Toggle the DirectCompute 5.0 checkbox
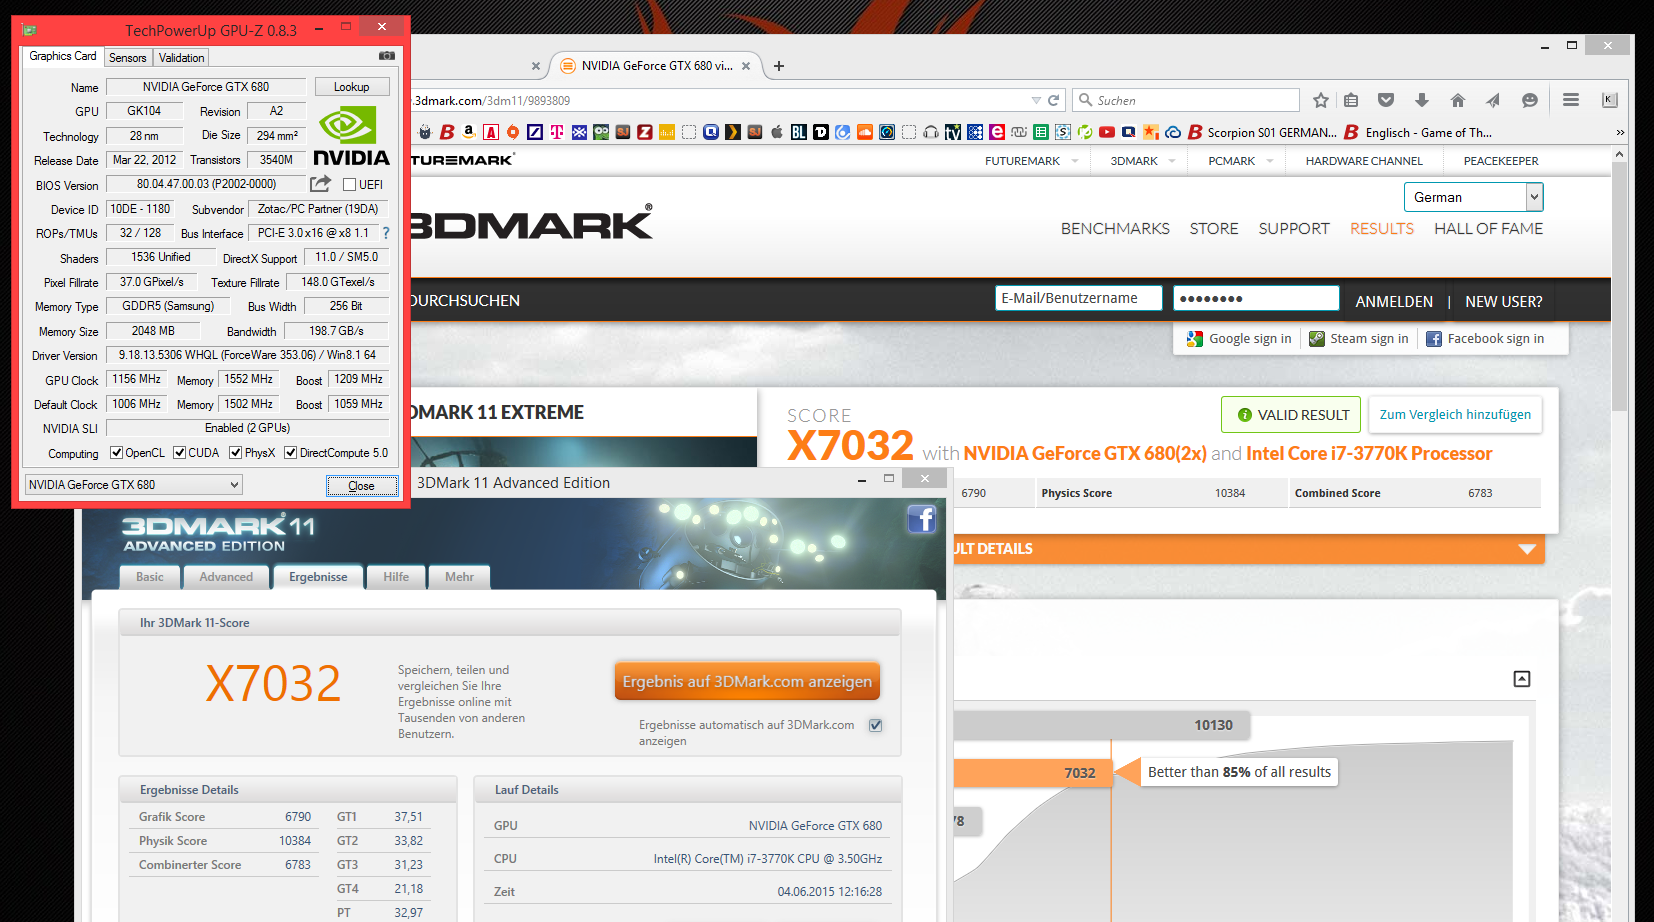1654x922 pixels. [290, 453]
